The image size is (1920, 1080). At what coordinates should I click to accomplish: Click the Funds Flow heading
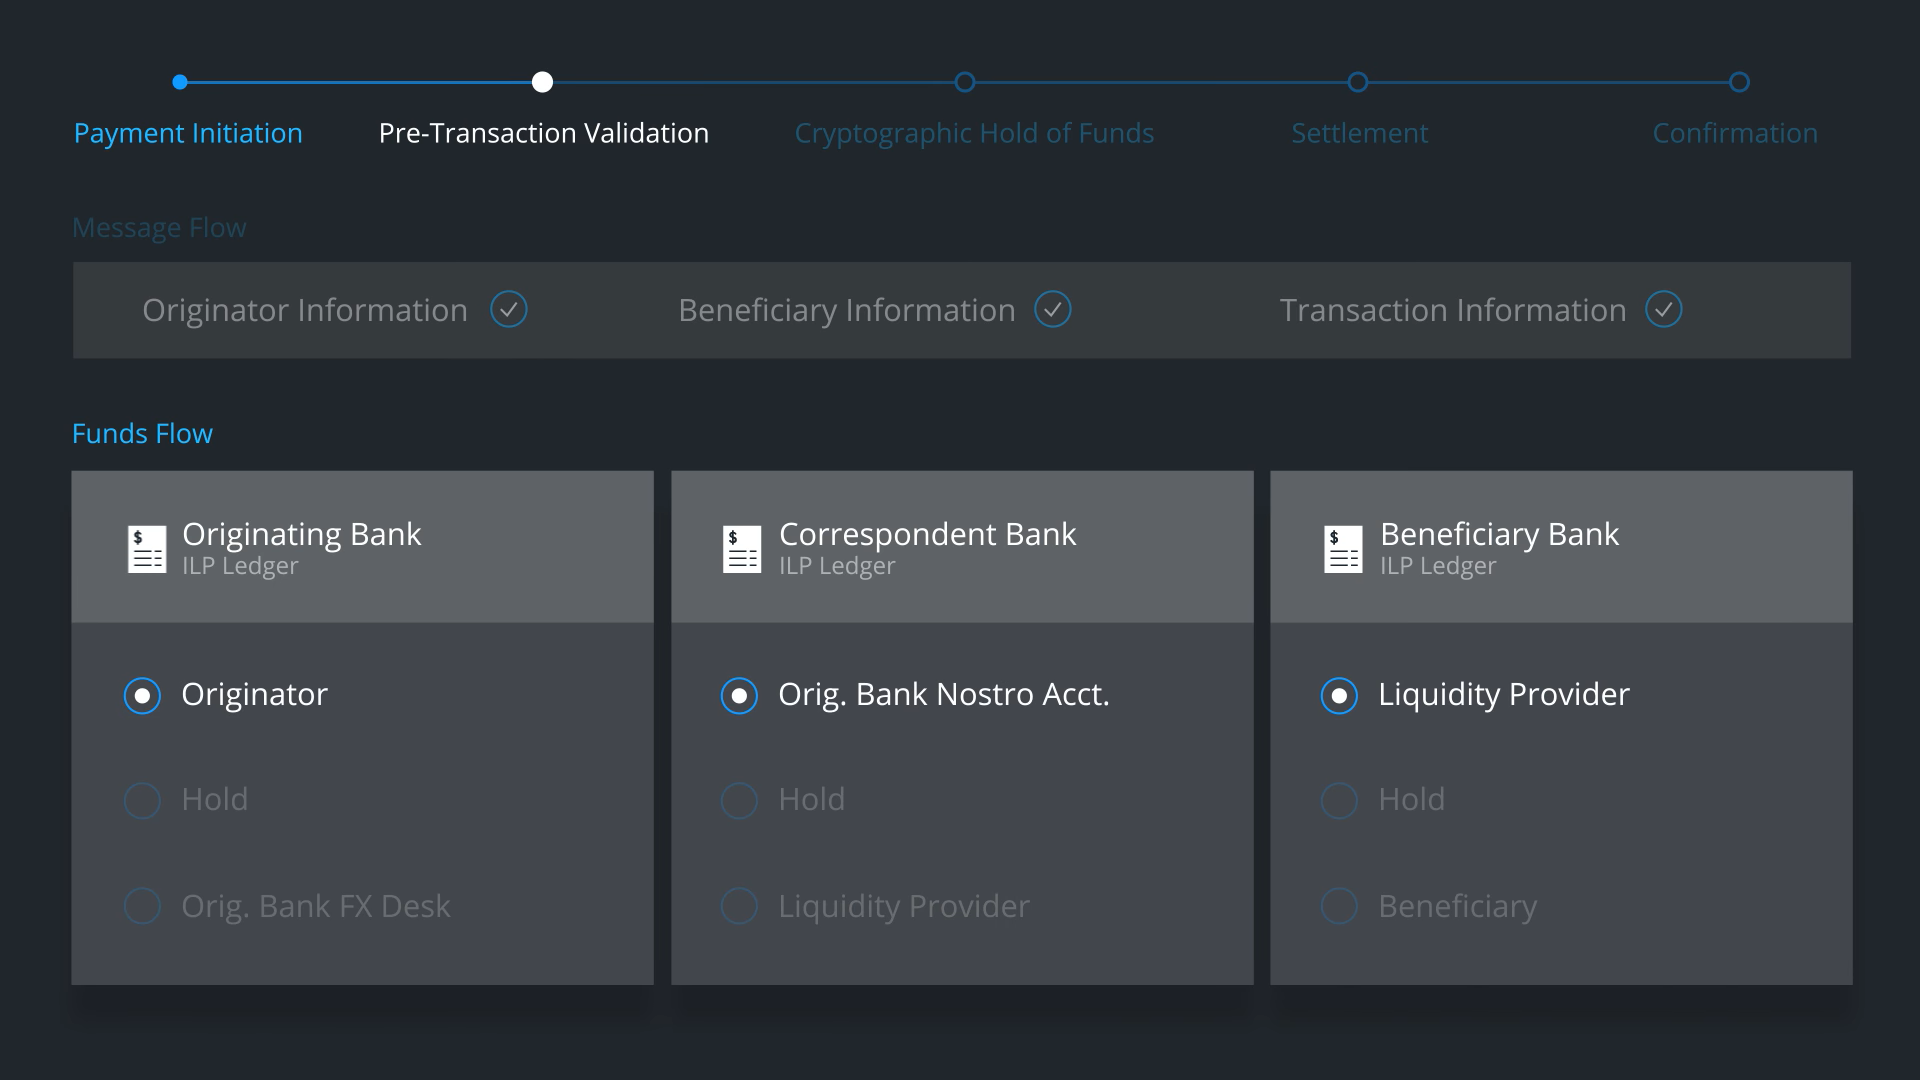pos(142,434)
